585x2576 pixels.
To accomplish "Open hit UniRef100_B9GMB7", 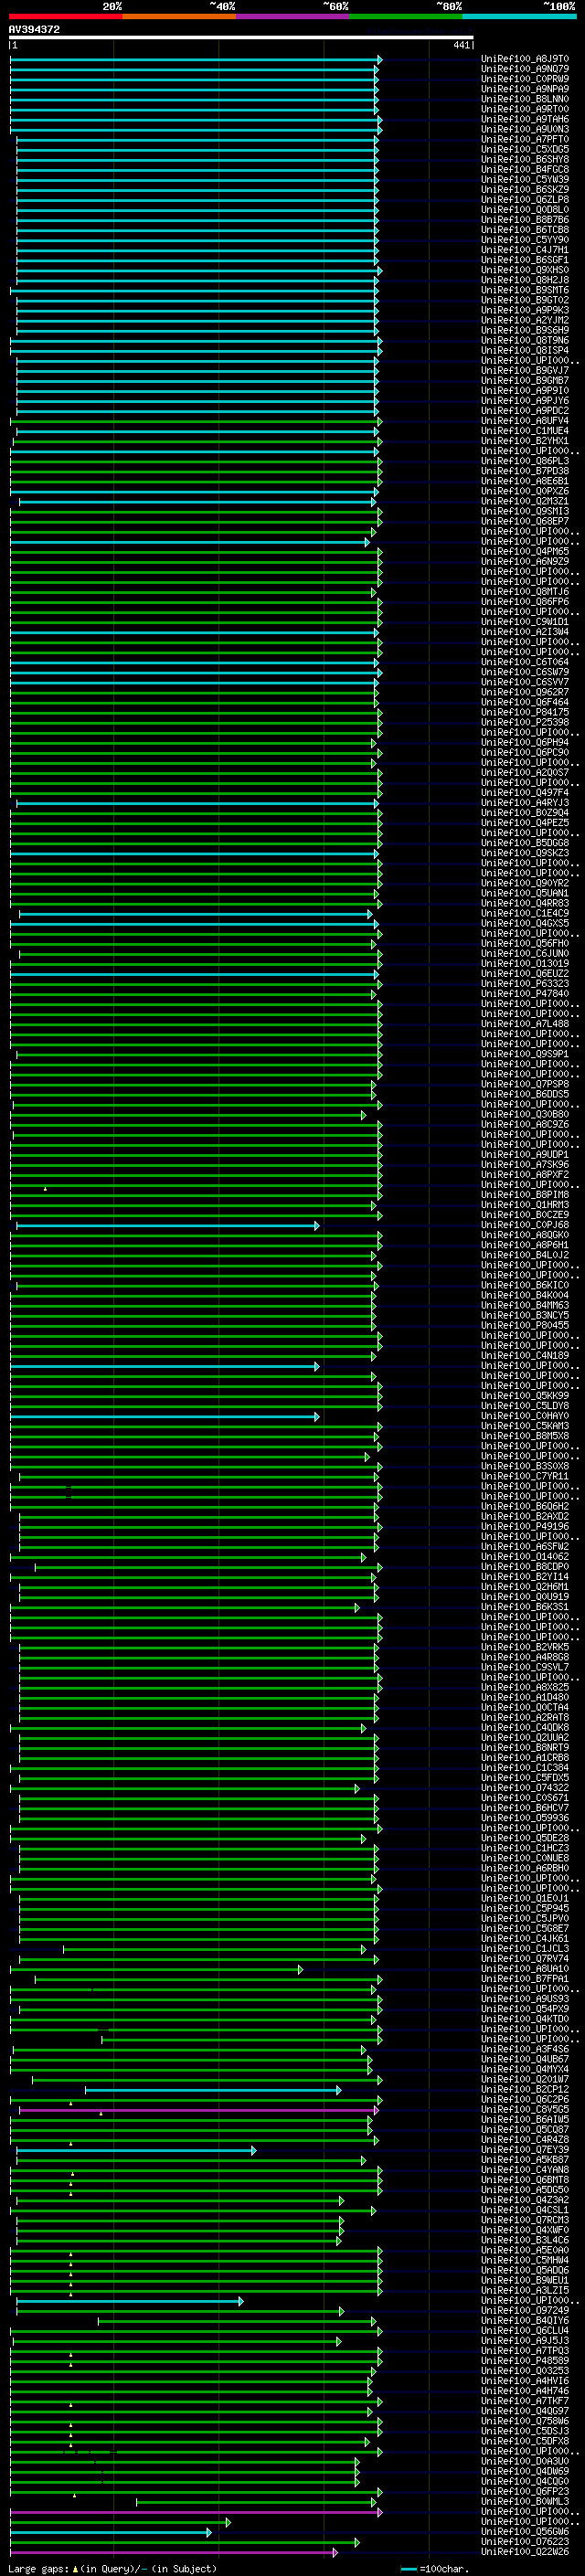I will coord(525,380).
